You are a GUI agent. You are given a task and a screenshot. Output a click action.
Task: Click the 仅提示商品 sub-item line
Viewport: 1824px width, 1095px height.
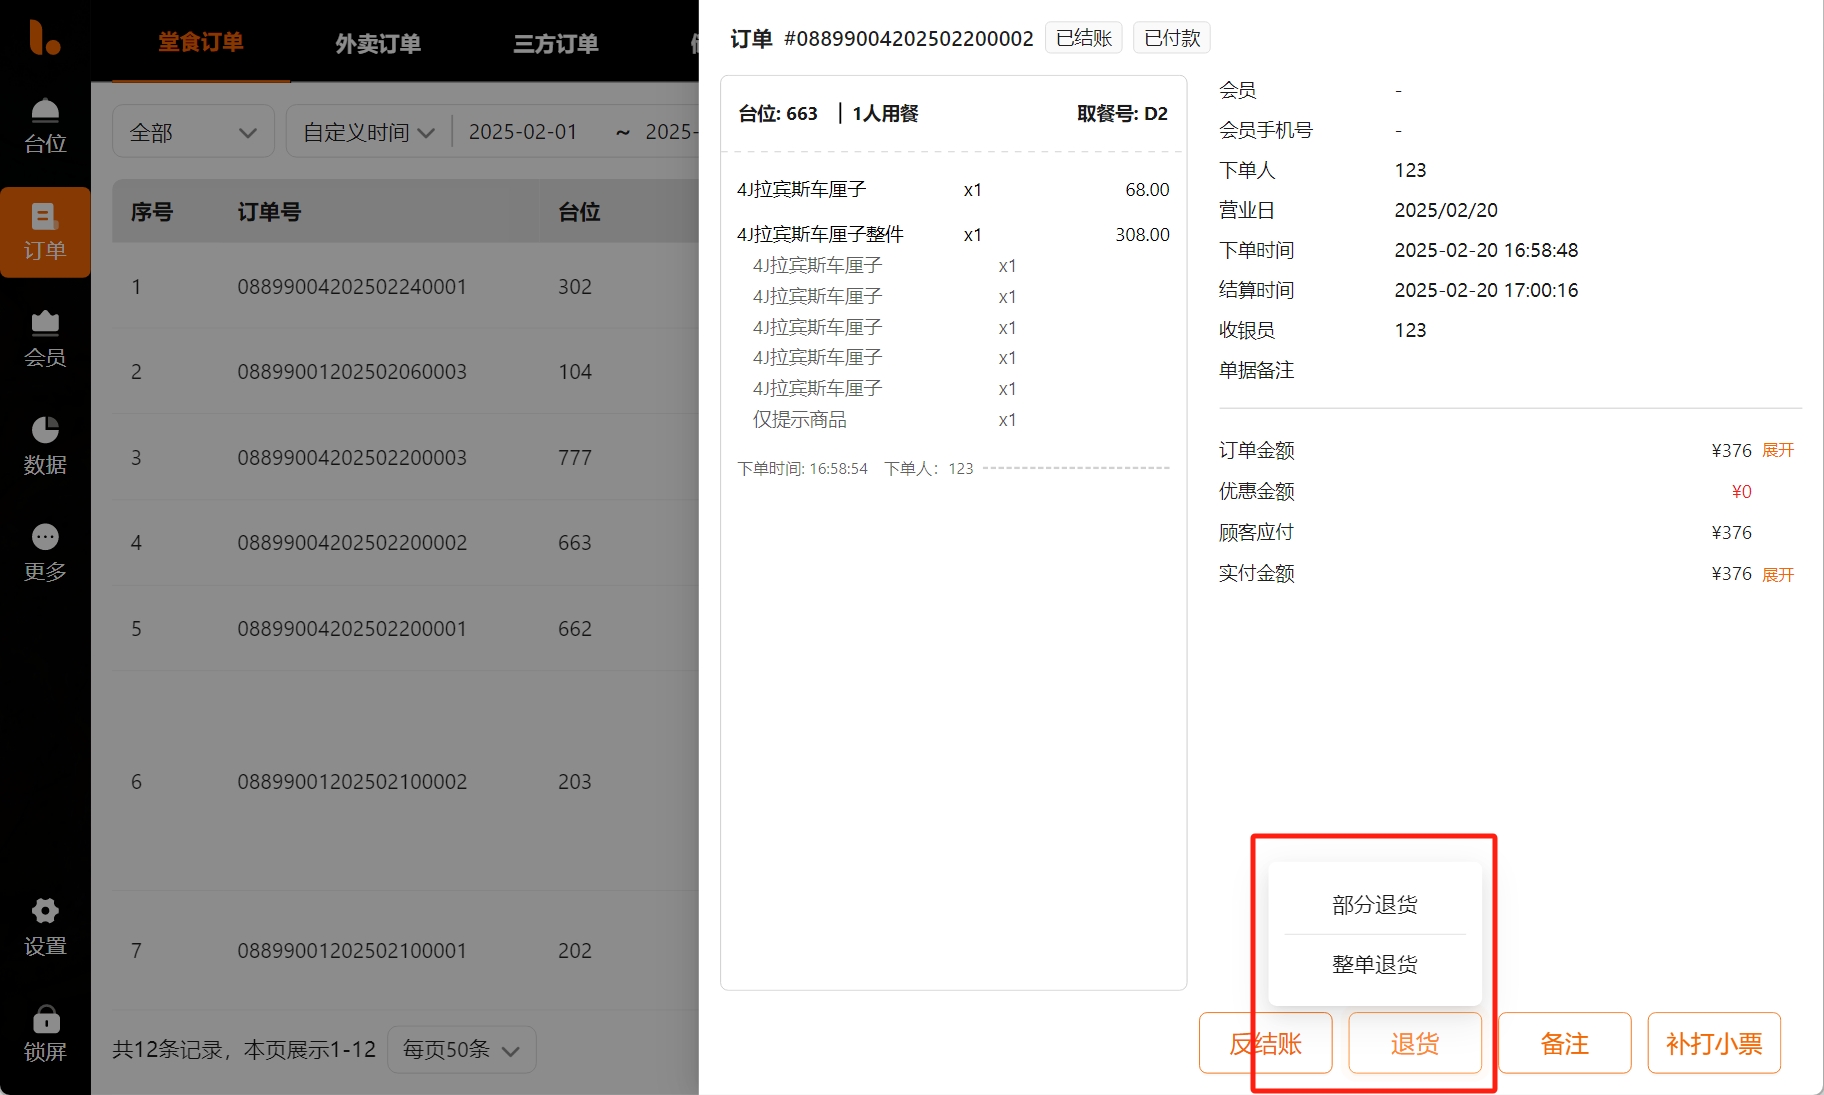(885, 420)
